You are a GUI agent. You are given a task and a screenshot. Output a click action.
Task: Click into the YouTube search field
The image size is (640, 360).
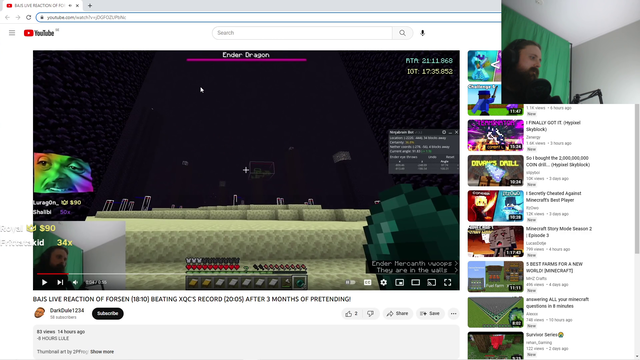302,33
